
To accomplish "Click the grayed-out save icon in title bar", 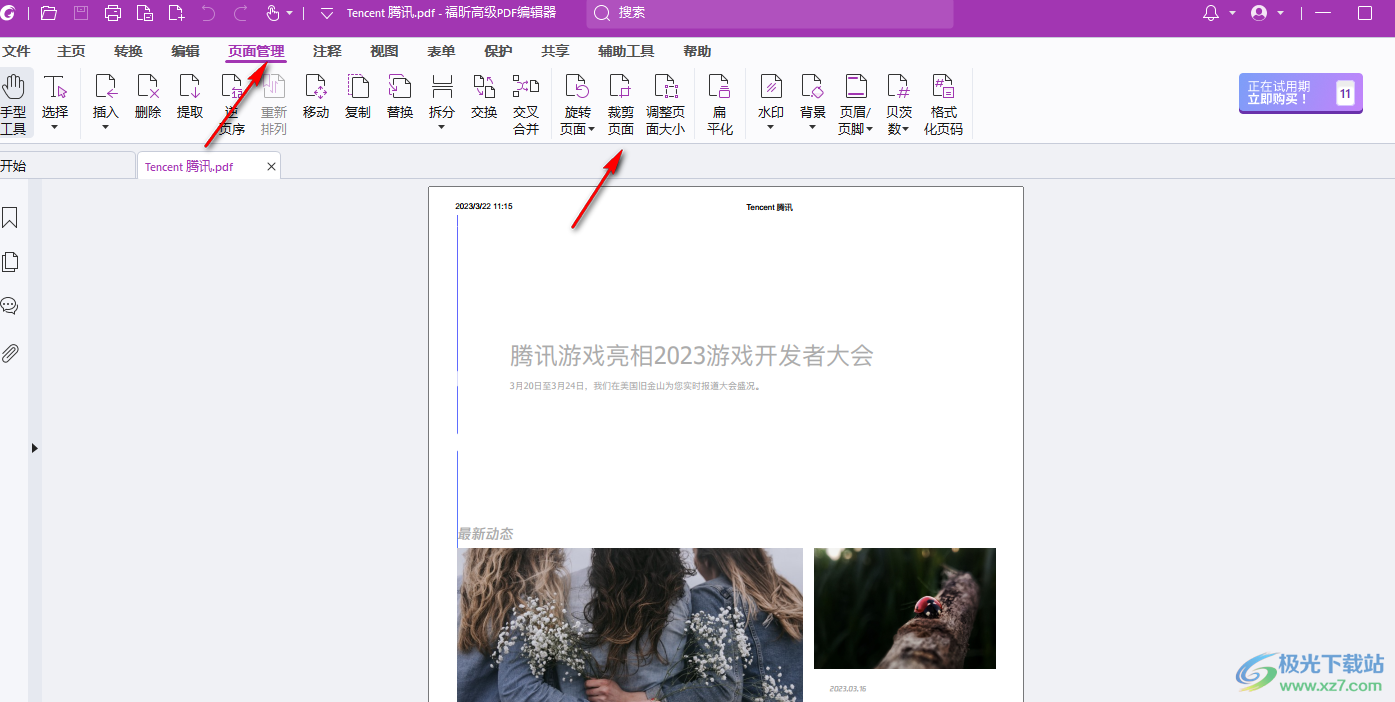I will tap(81, 13).
